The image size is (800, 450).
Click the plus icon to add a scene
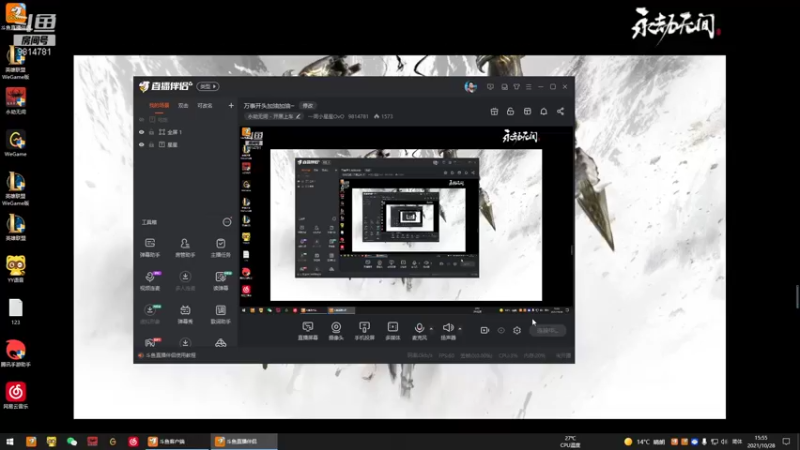[231, 106]
